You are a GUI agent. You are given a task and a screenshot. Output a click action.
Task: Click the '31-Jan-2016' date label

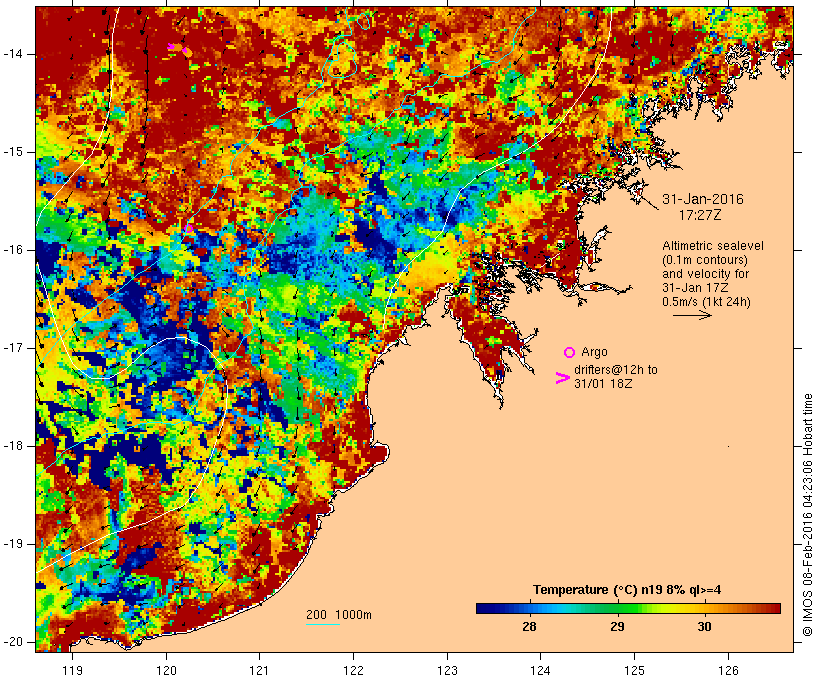click(x=702, y=199)
